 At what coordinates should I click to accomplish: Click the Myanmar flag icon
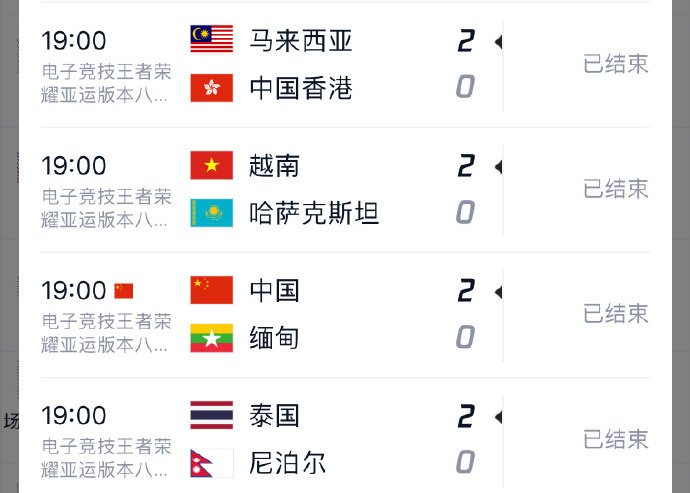211,338
